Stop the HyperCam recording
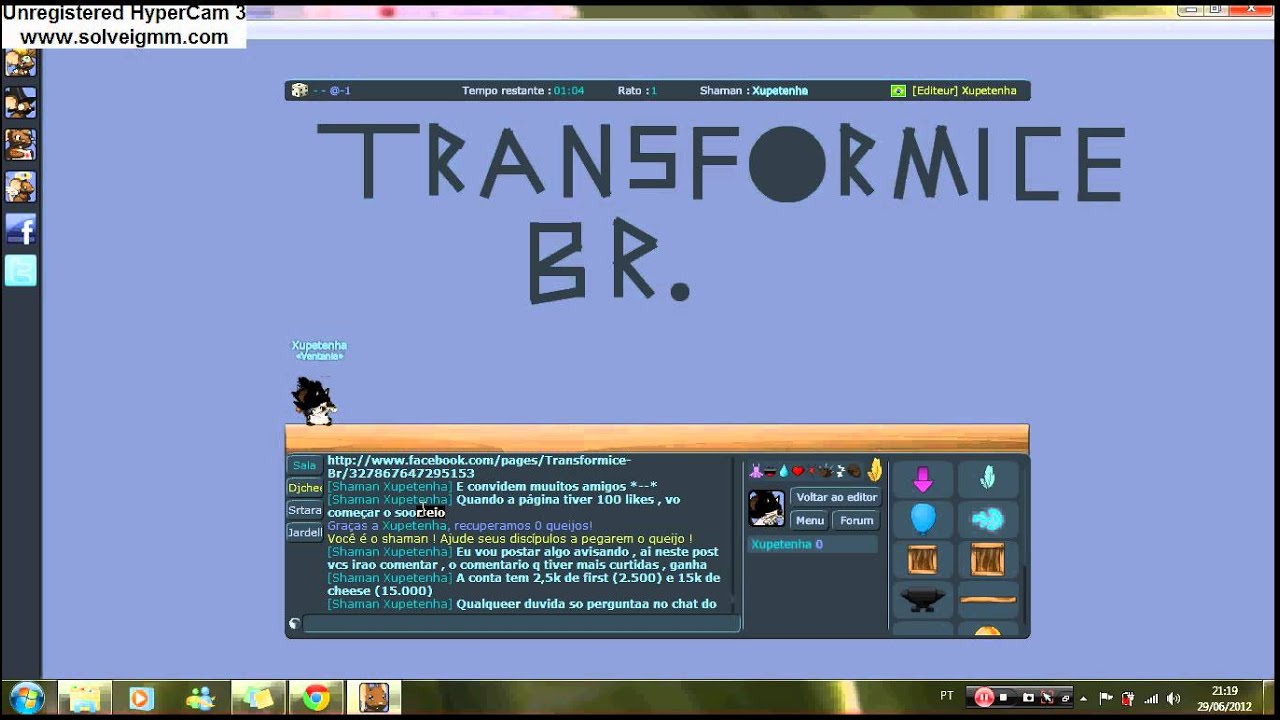1280x720 pixels. (x=1003, y=698)
